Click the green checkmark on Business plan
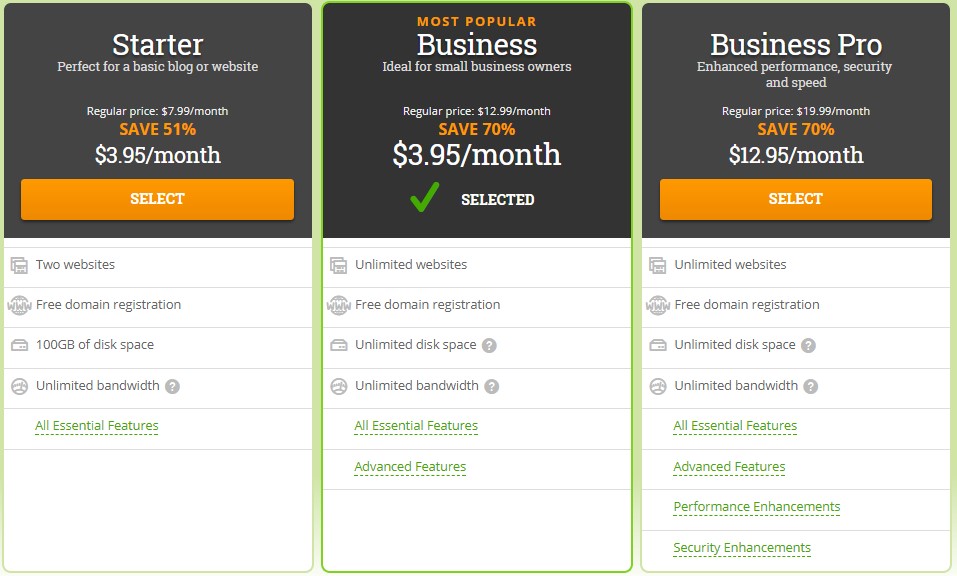This screenshot has width=957, height=576. point(424,197)
